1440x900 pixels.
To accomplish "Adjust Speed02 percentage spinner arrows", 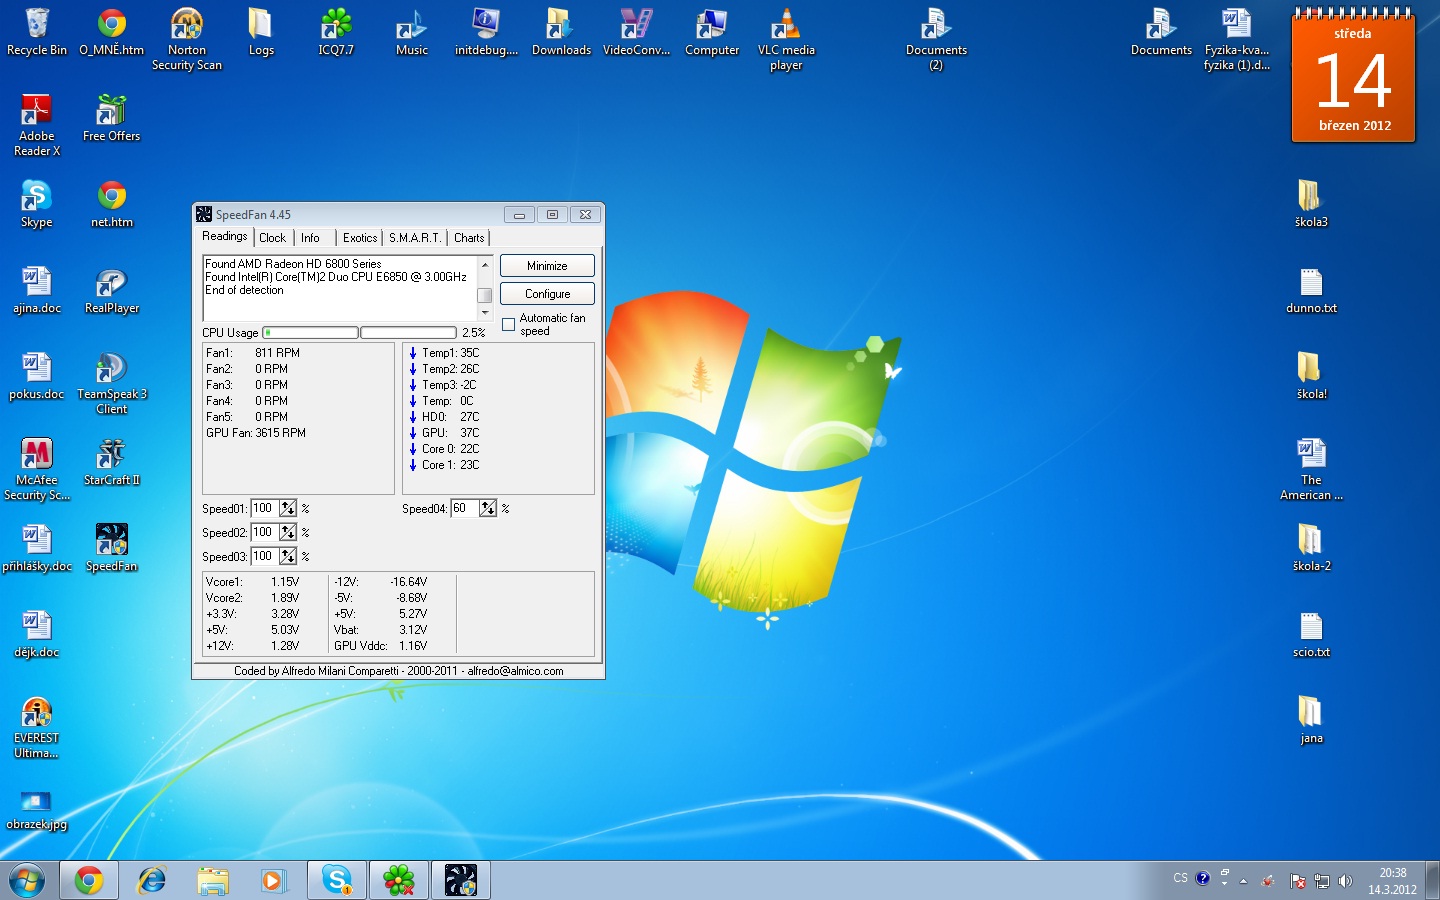I will pyautogui.click(x=288, y=532).
